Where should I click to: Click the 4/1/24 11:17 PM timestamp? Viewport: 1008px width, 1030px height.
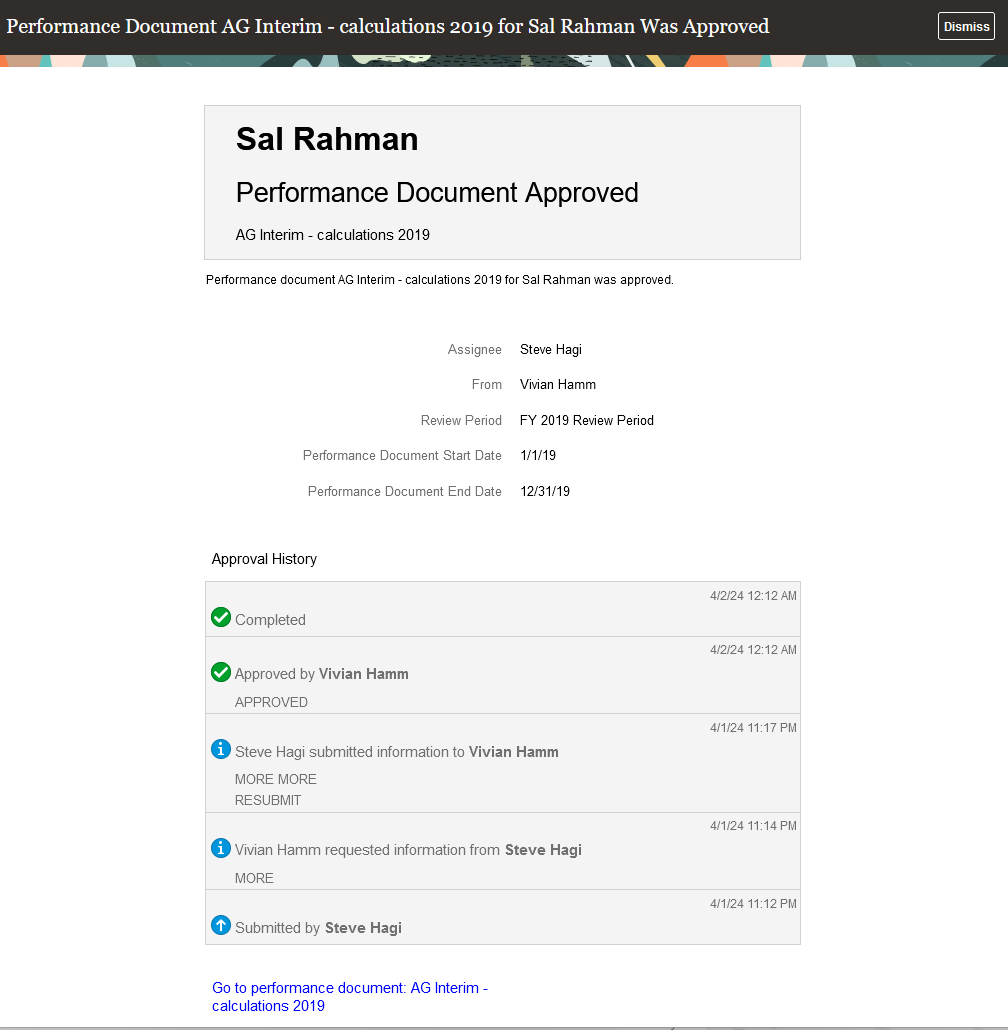click(x=753, y=728)
